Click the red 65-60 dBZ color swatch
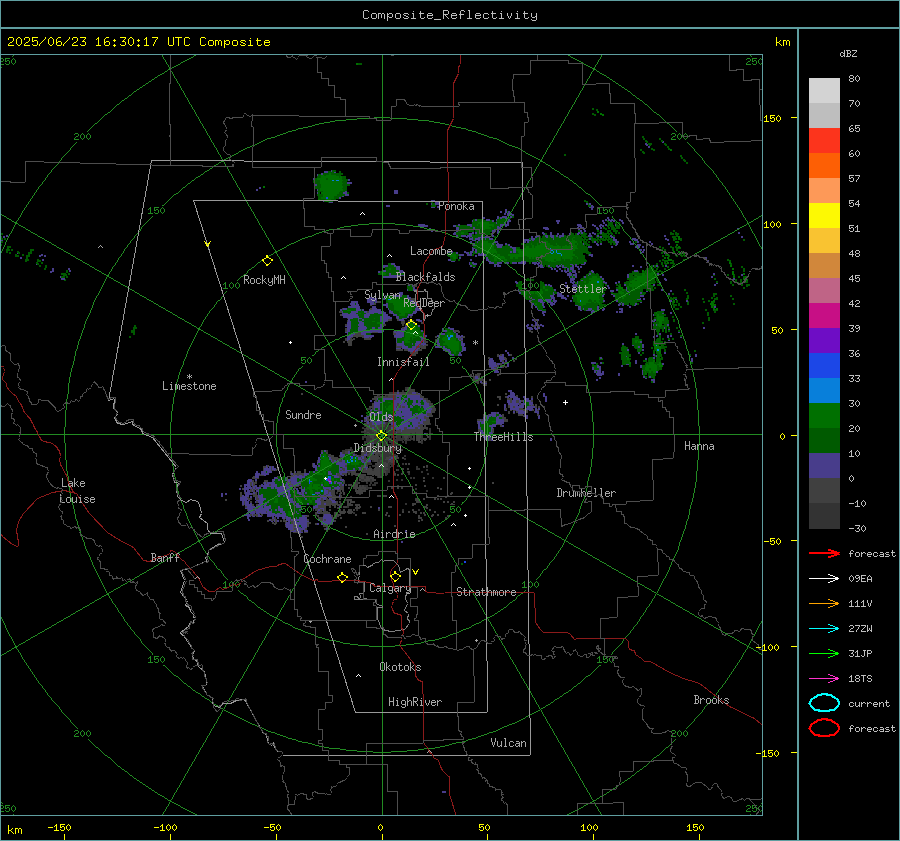The image size is (900, 841). click(x=824, y=140)
